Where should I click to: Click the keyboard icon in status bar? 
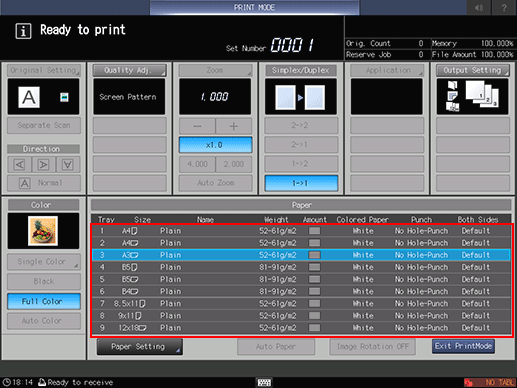[x=264, y=382]
